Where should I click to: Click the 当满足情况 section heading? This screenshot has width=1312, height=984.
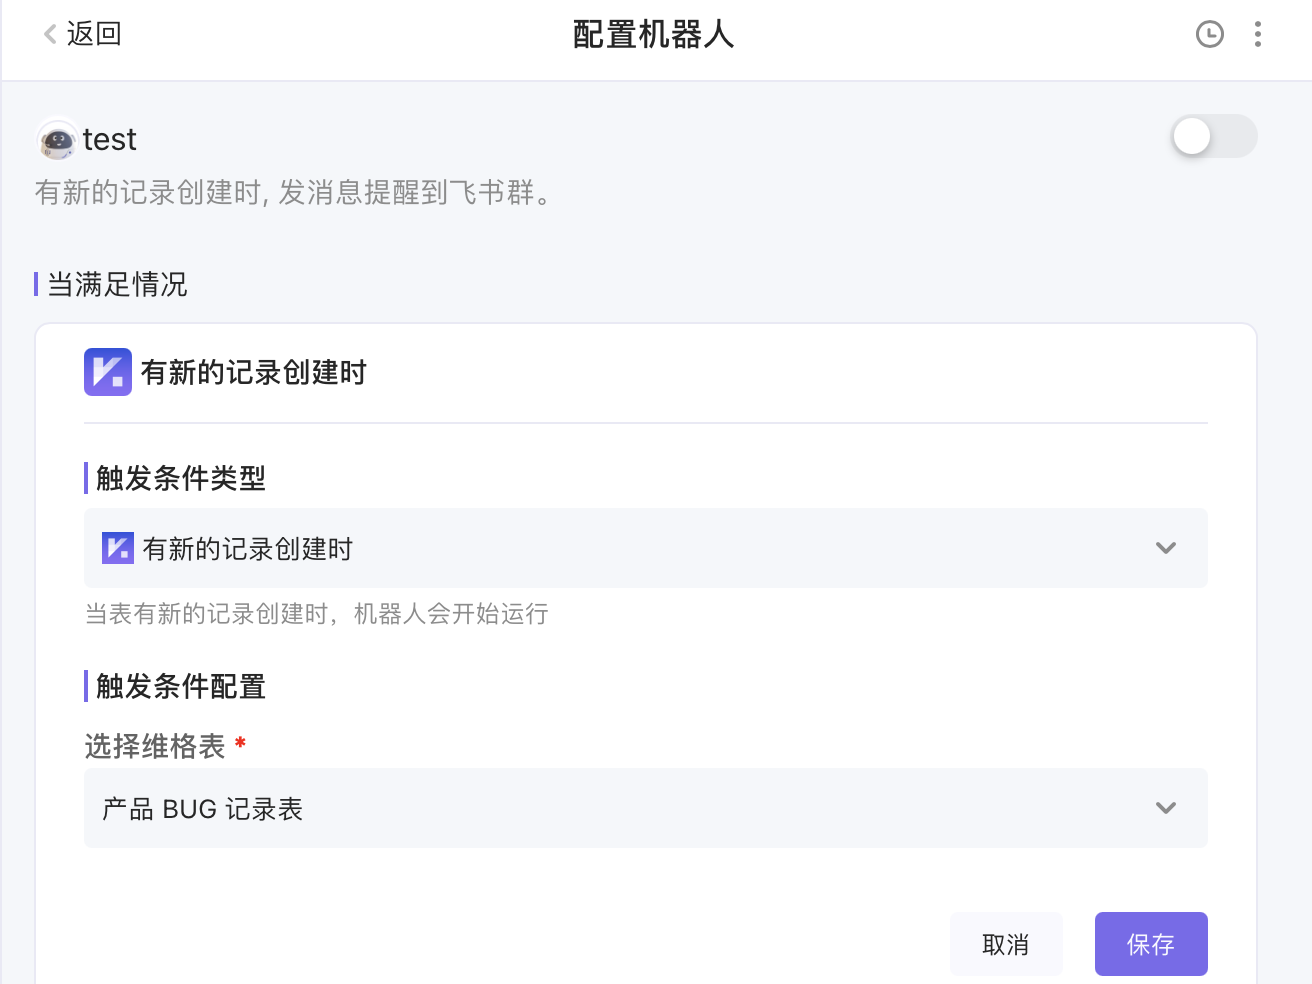tap(117, 285)
